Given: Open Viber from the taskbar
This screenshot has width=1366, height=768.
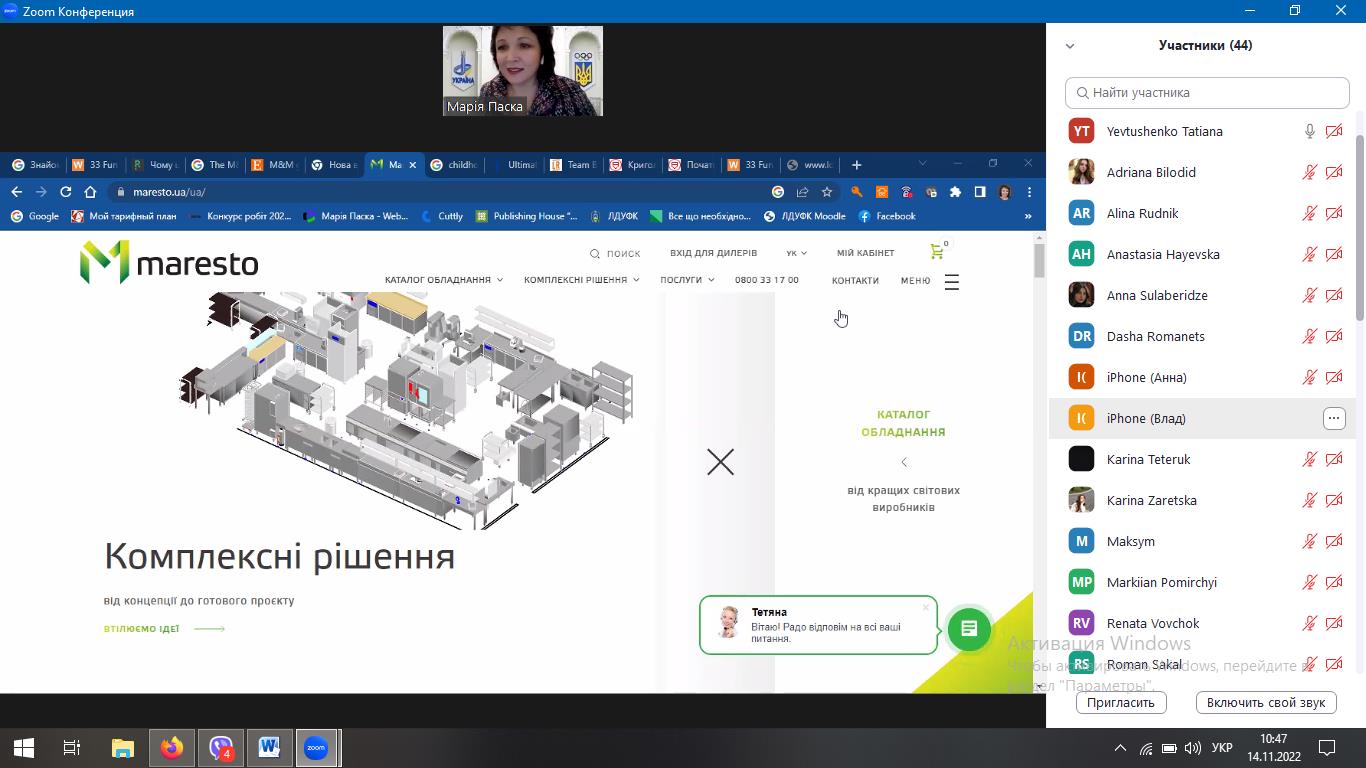Looking at the screenshot, I should tap(221, 747).
